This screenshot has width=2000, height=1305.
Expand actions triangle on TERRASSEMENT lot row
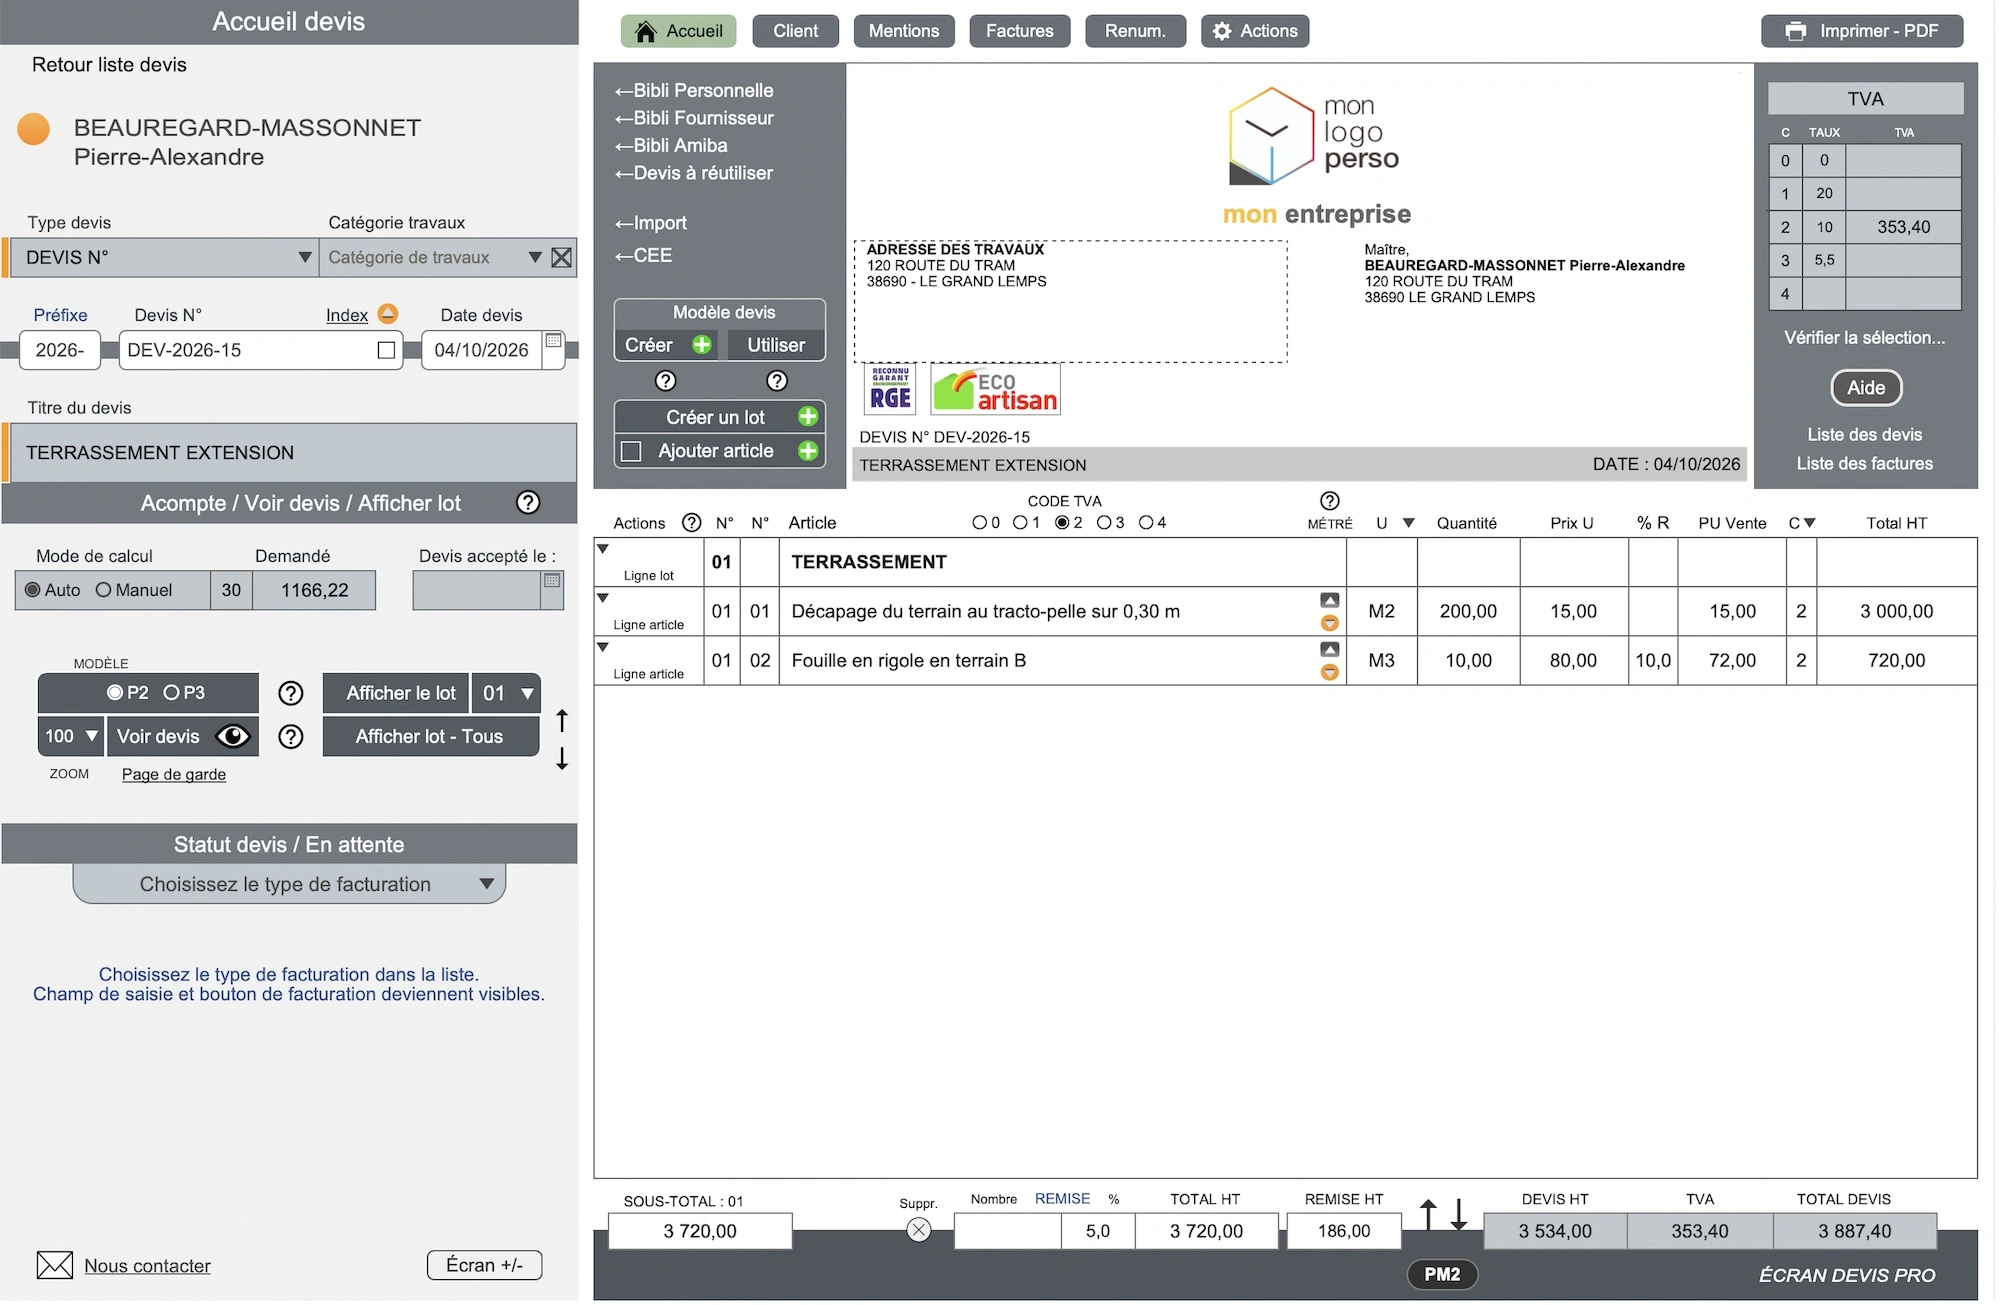coord(603,549)
